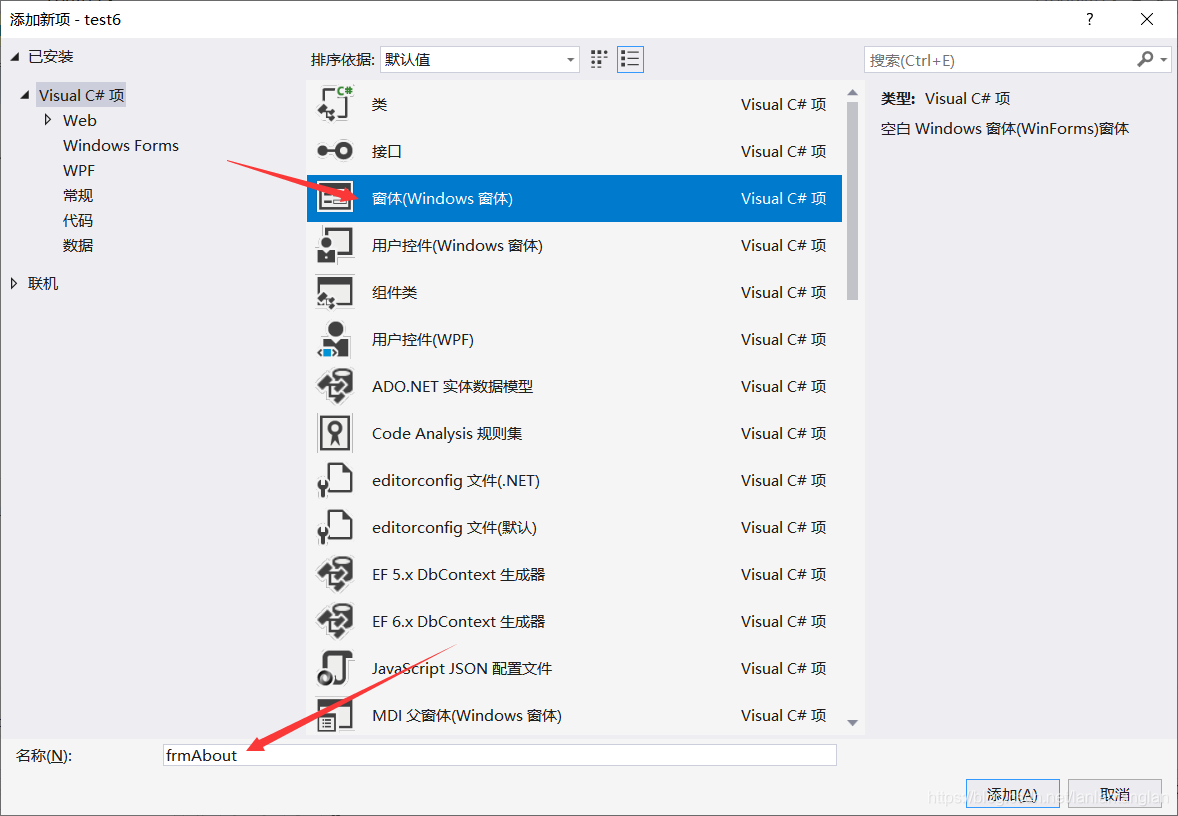The width and height of the screenshot is (1178, 816).
Task: Select WPF category in tree
Action: (79, 171)
